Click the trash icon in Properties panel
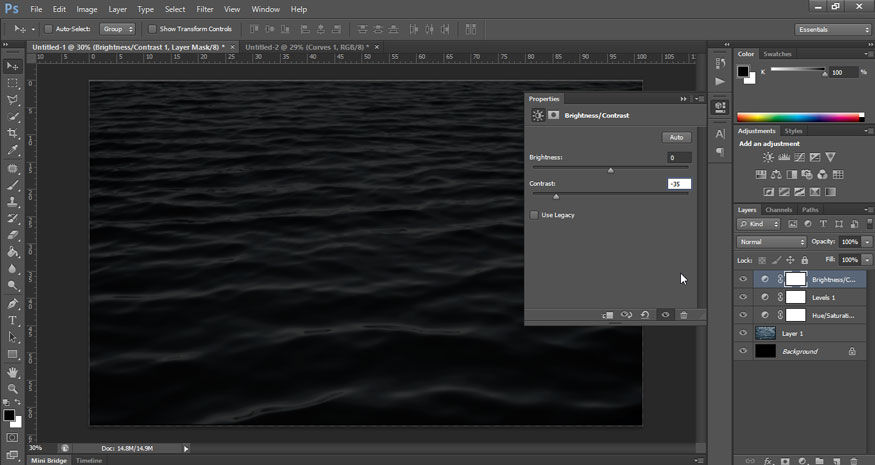This screenshot has width=875, height=465. point(684,315)
